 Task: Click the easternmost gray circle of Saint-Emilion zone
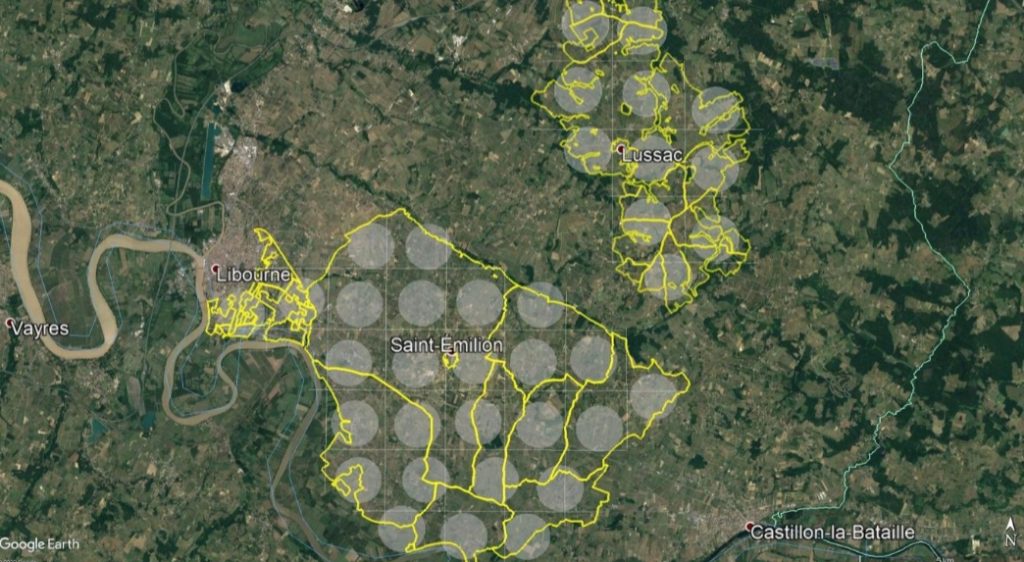653,396
